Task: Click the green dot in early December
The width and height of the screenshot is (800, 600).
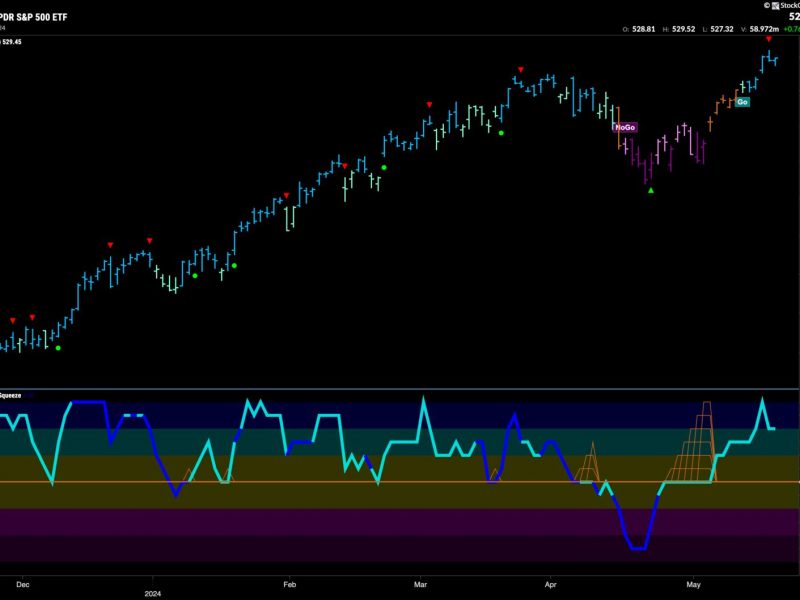Action: [58, 348]
